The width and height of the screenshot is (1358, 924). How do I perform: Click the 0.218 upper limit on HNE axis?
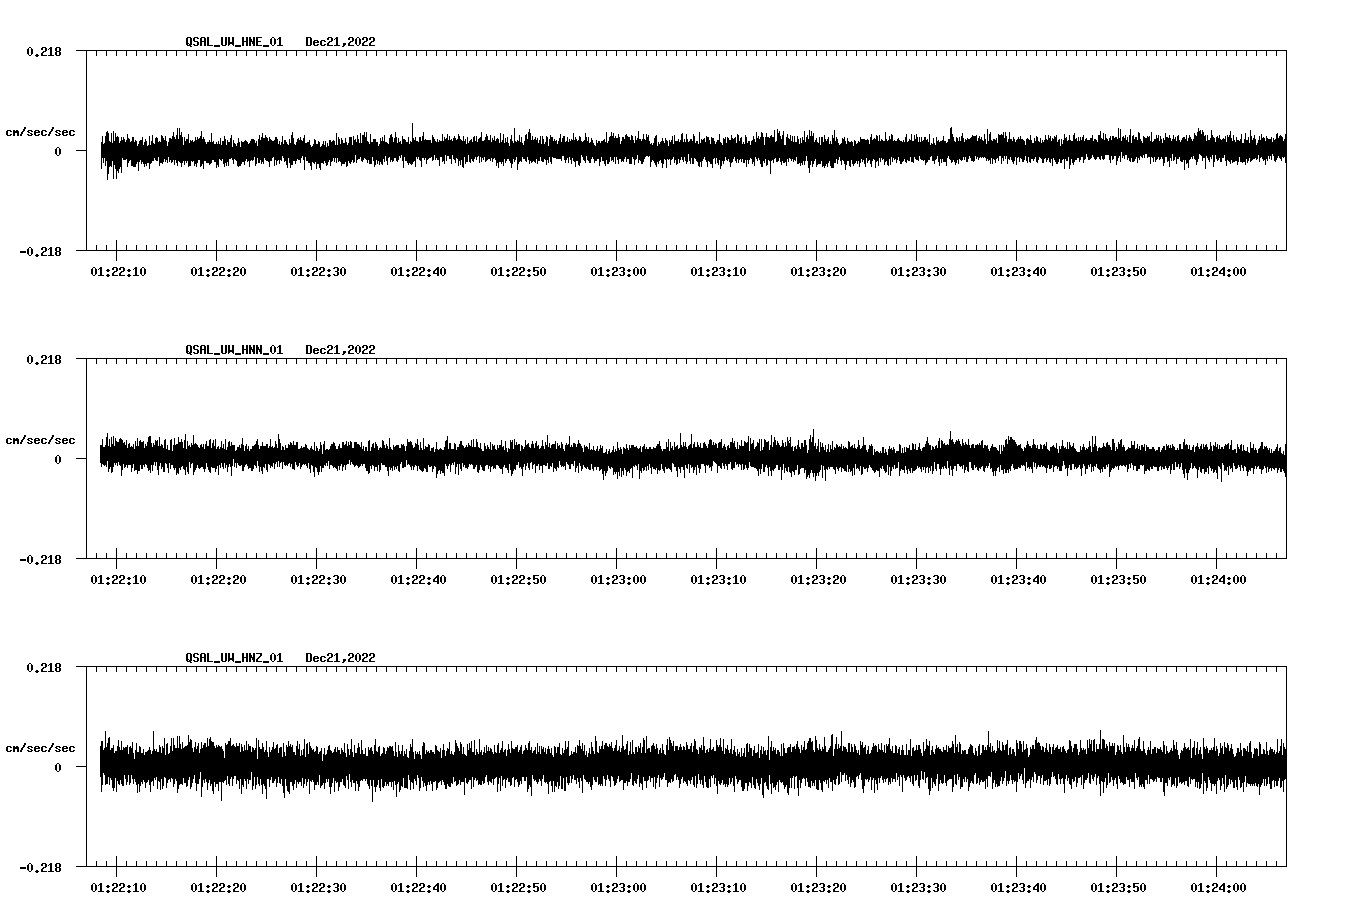[43, 51]
